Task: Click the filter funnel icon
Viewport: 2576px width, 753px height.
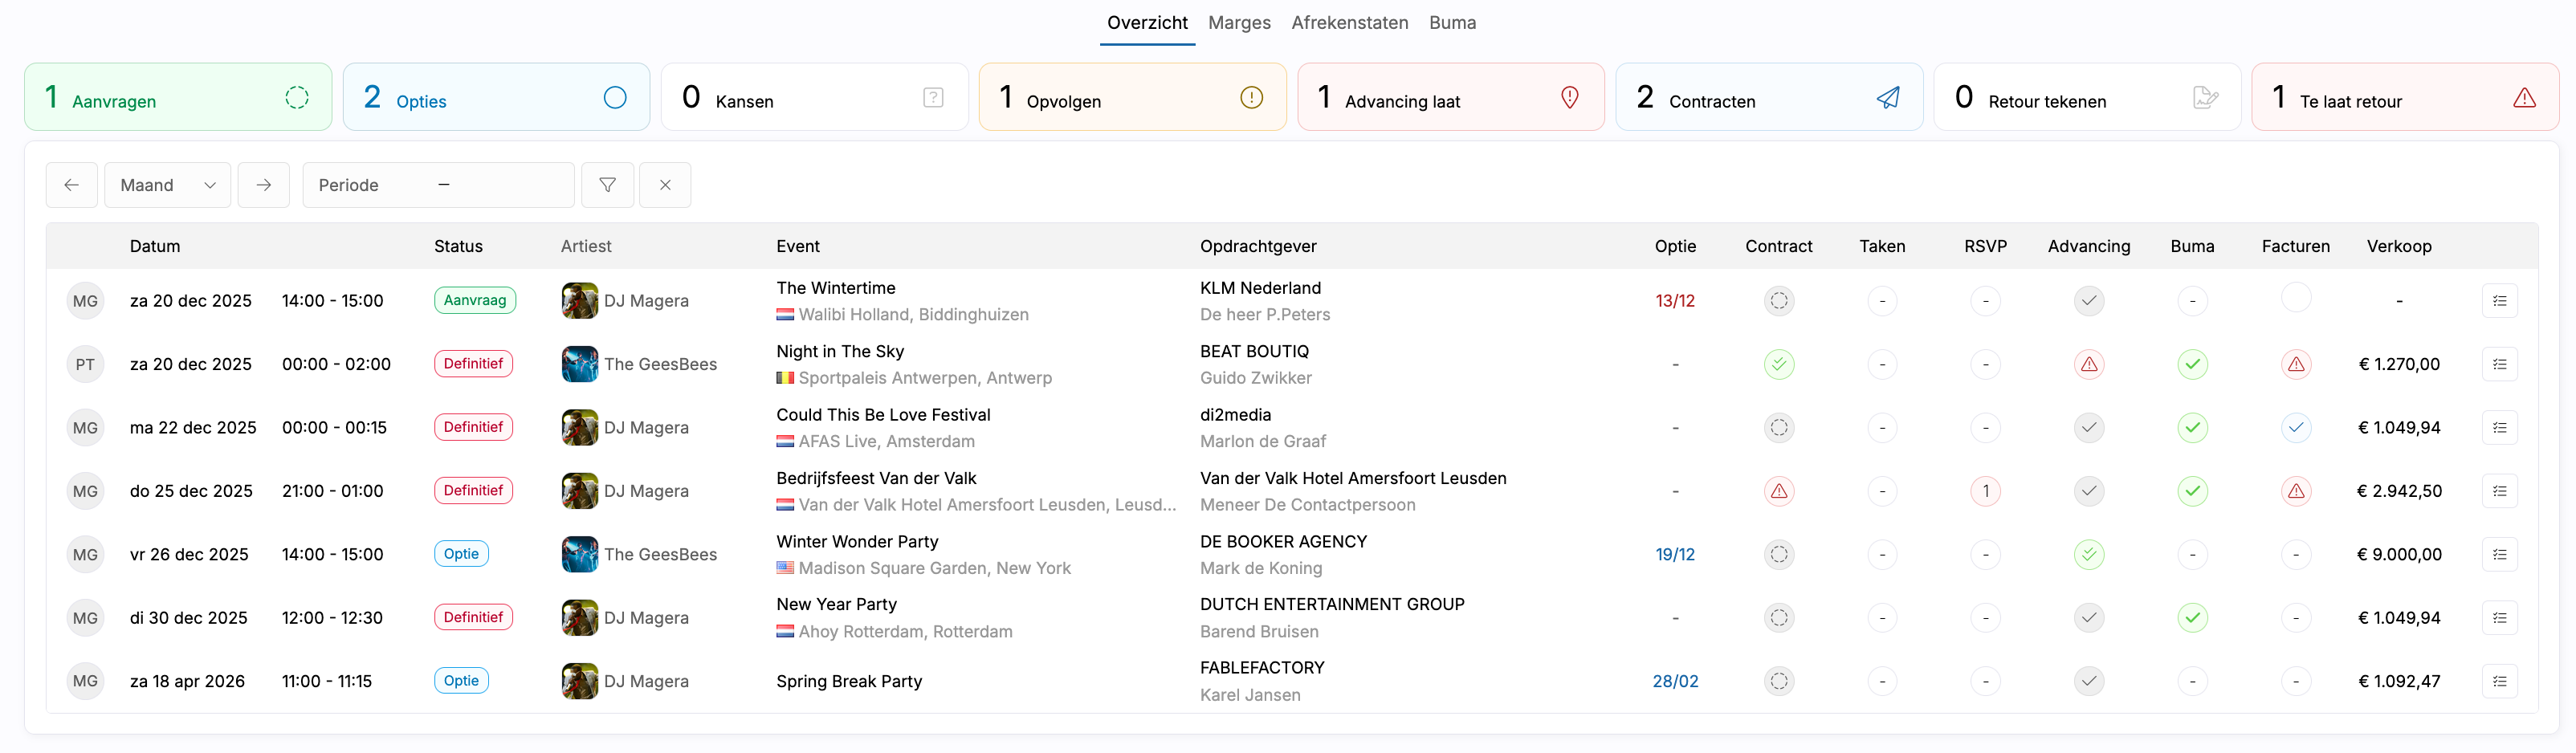Action: click(607, 185)
